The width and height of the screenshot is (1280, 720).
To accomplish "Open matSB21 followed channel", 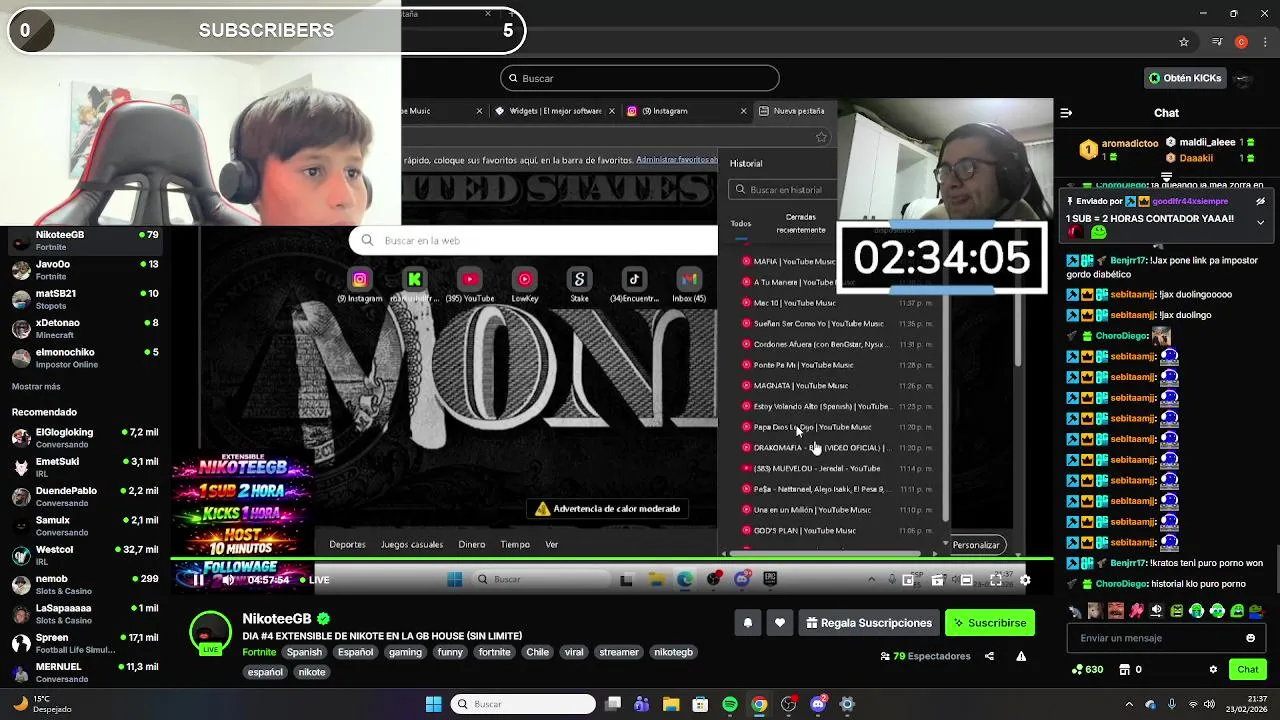I will tap(85, 299).
